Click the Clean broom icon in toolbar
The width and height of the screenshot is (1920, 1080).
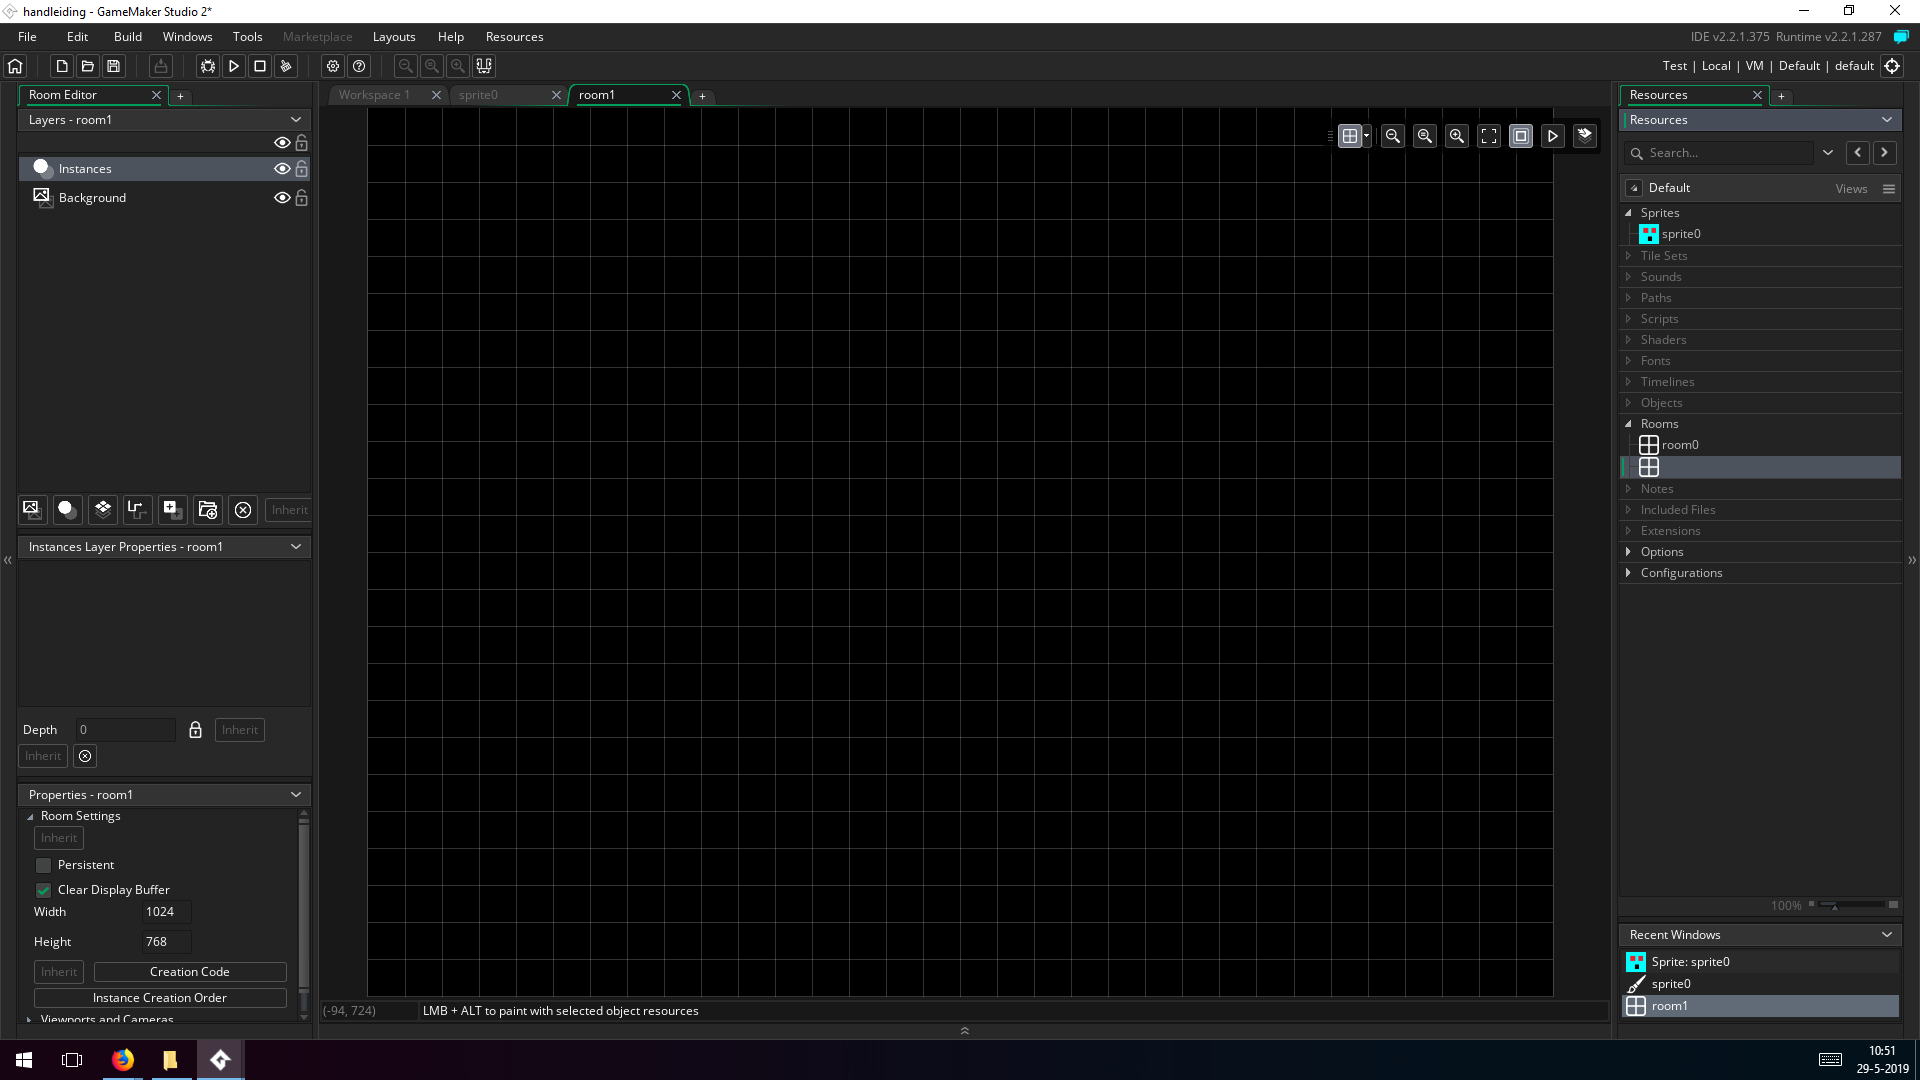286,66
